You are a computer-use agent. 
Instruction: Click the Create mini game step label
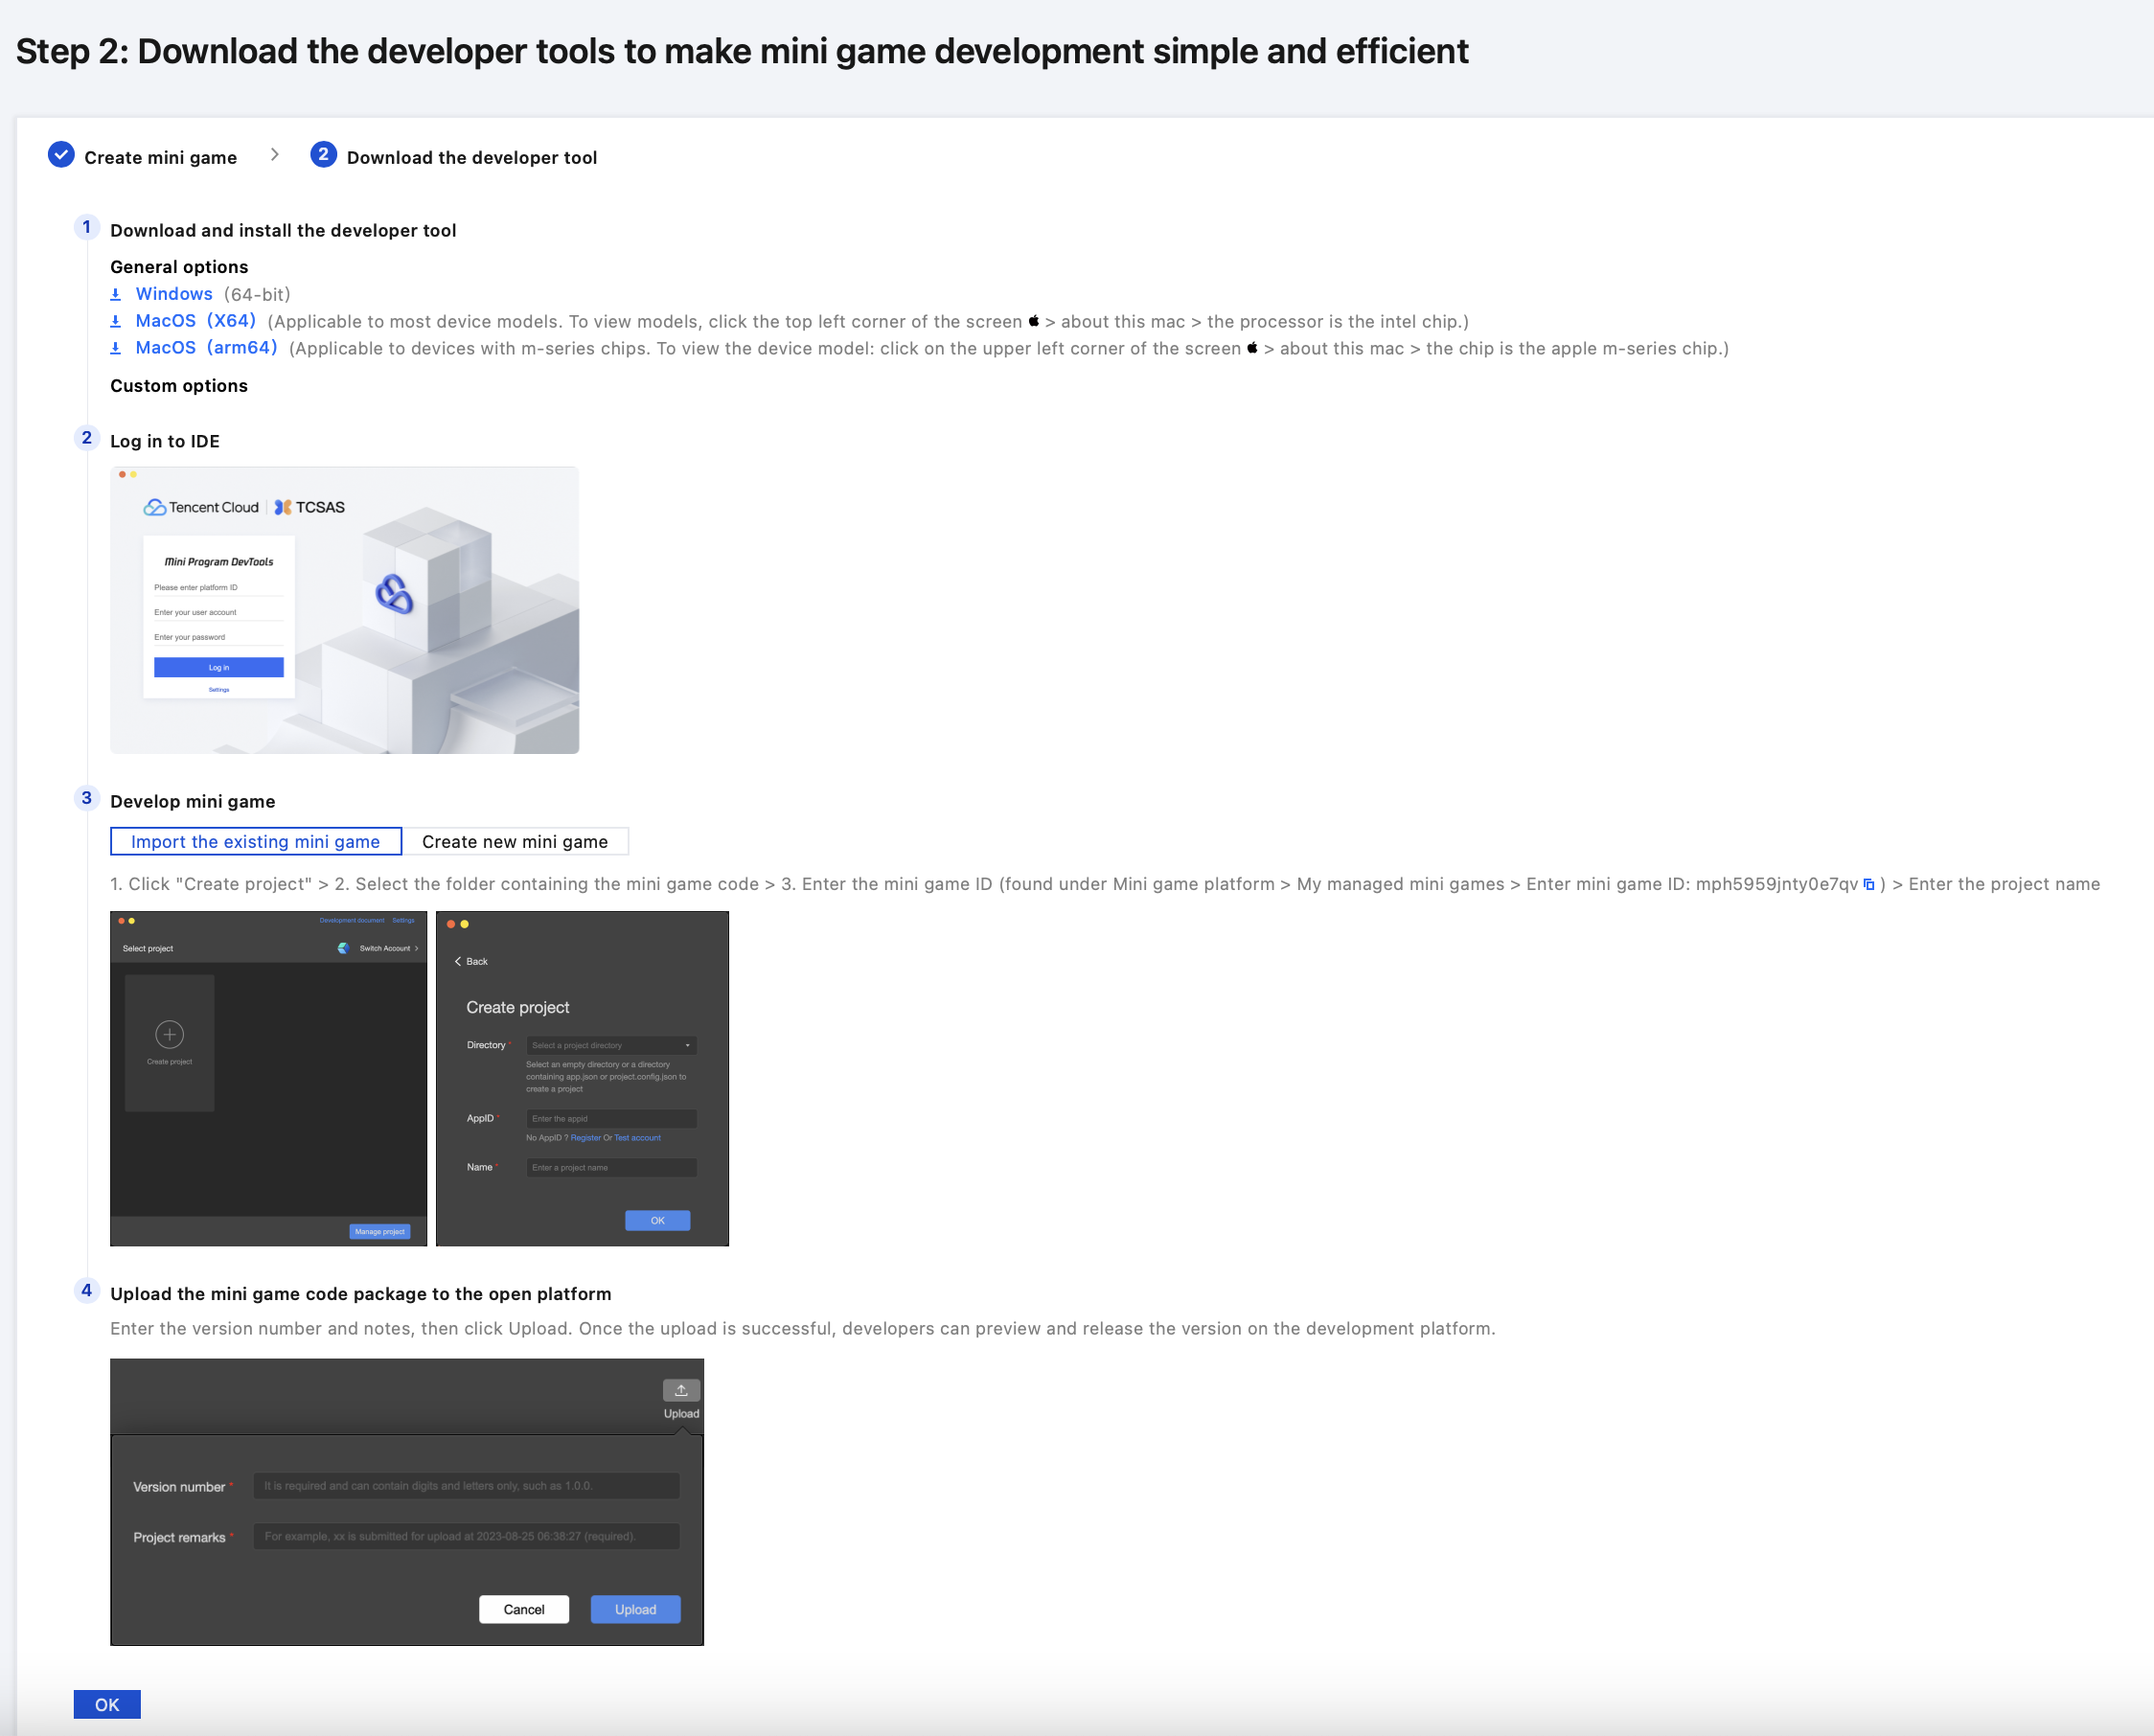click(x=160, y=158)
